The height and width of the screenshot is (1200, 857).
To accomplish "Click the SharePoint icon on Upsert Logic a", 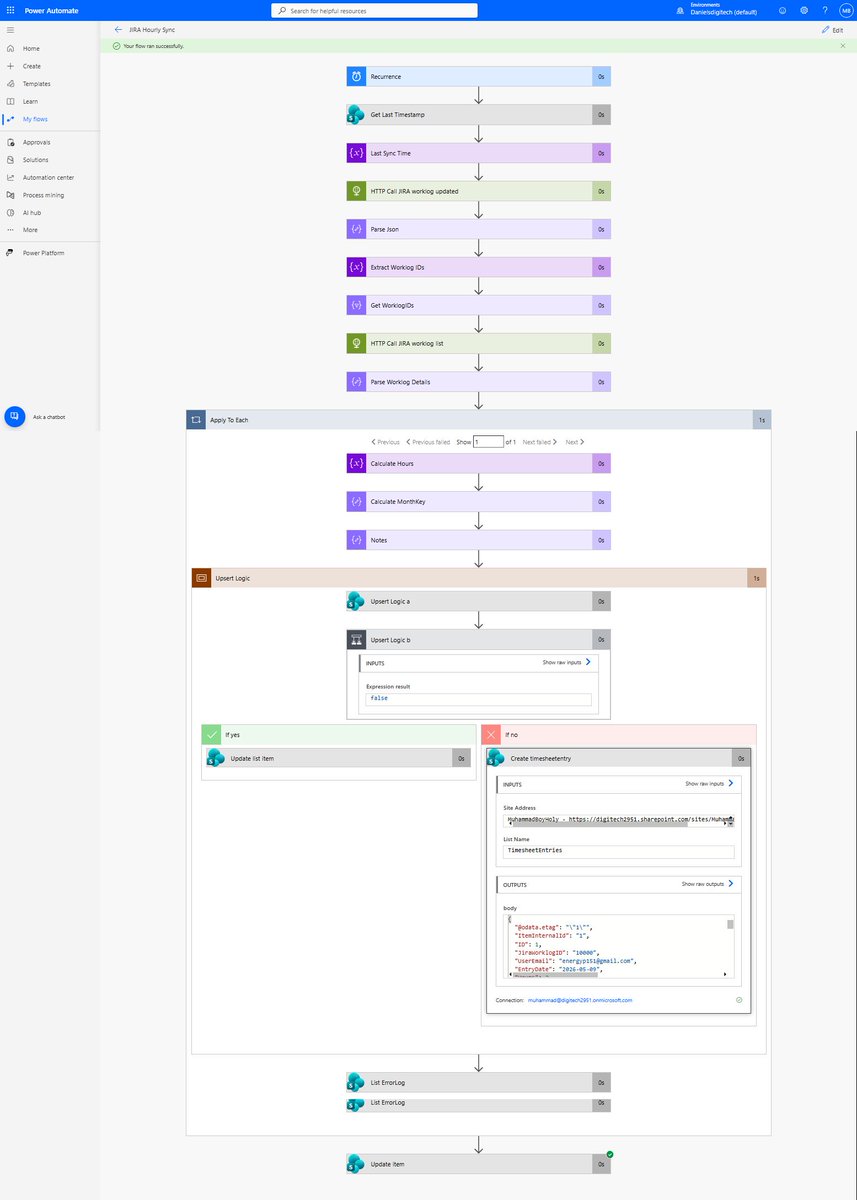I will pos(357,601).
